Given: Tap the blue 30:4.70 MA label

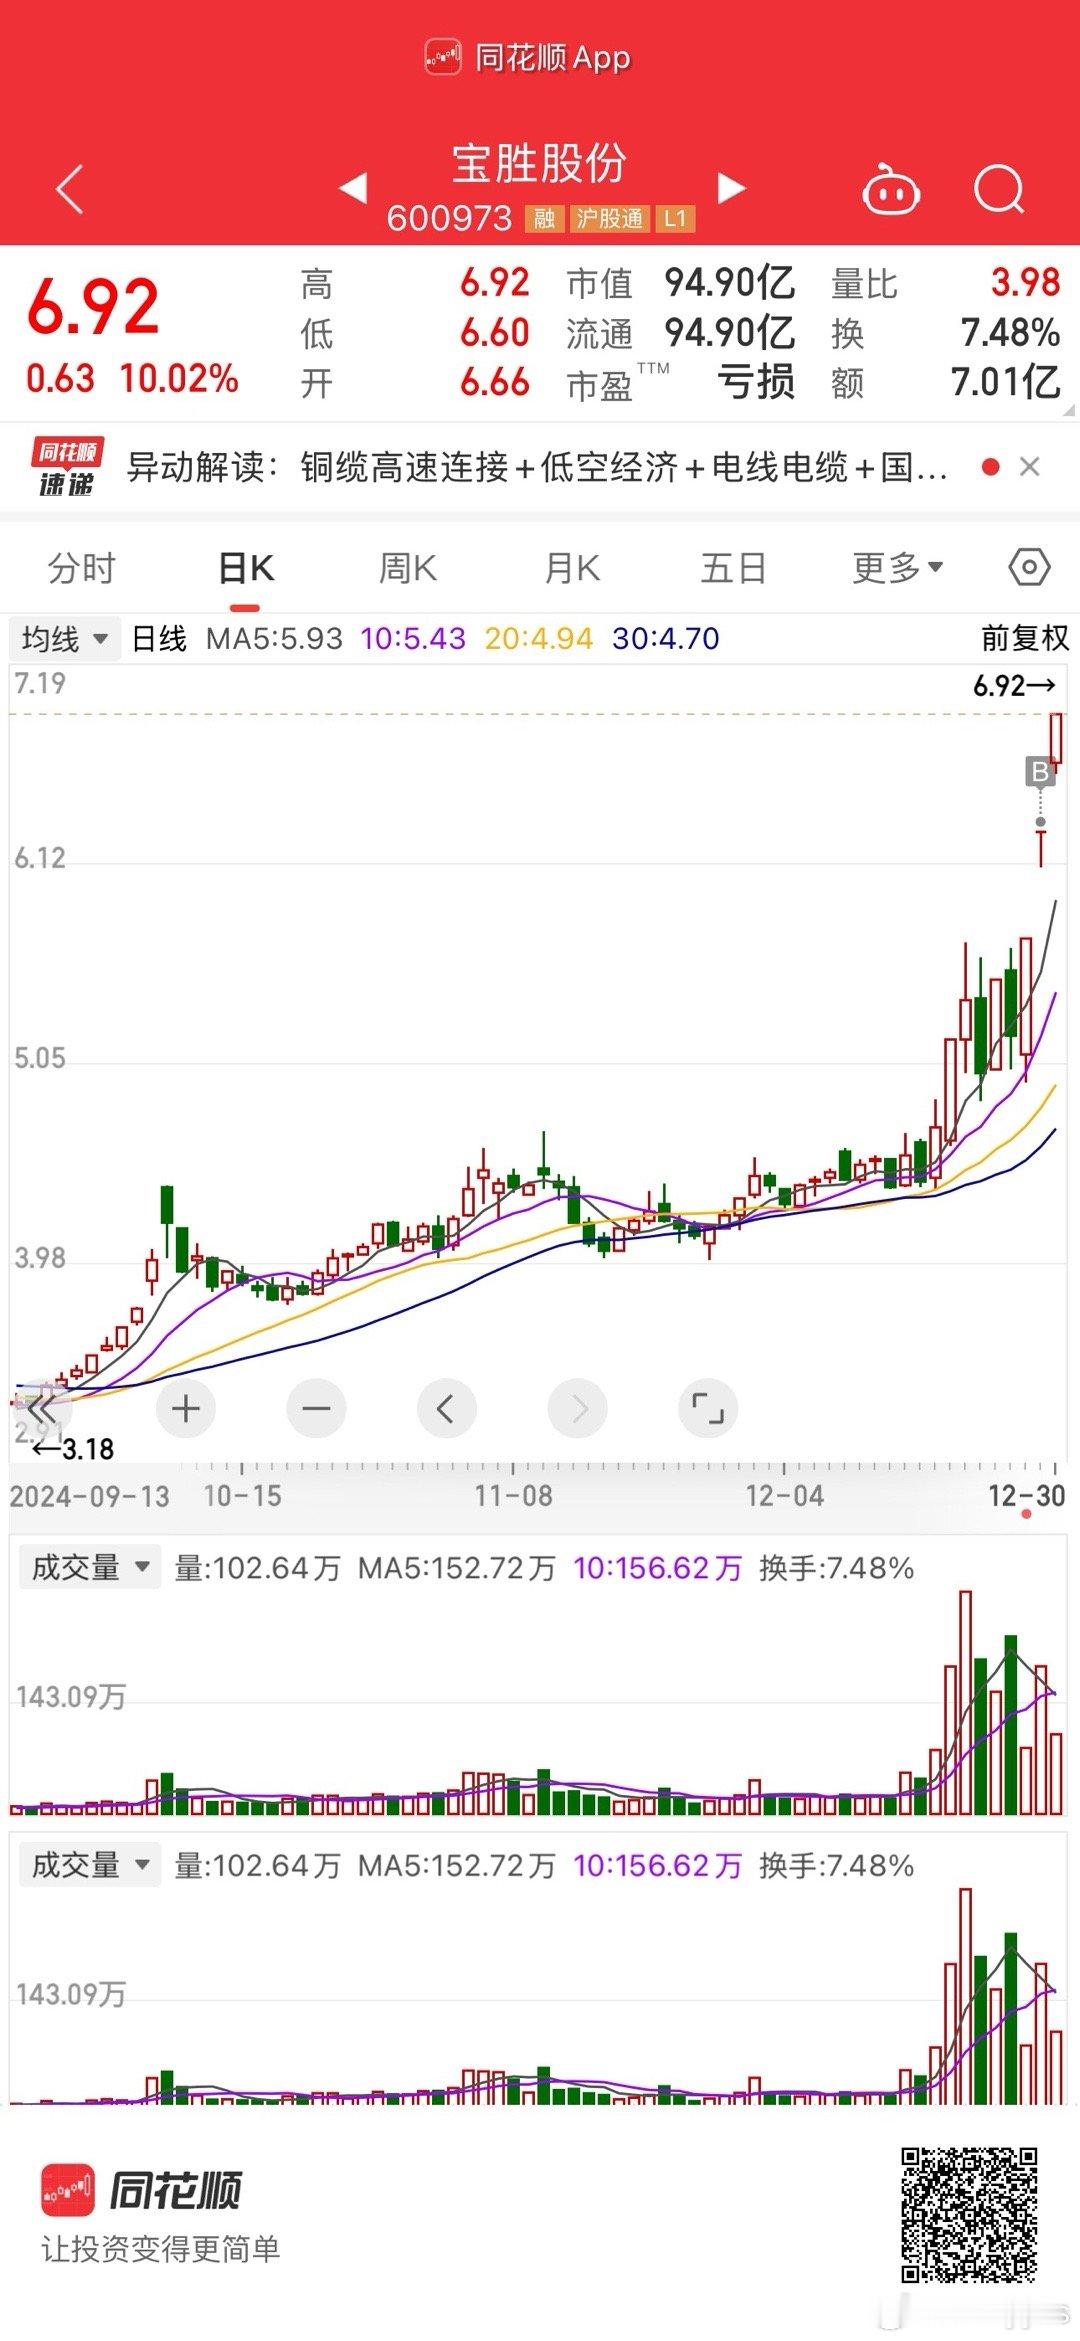Looking at the screenshot, I should point(666,638).
